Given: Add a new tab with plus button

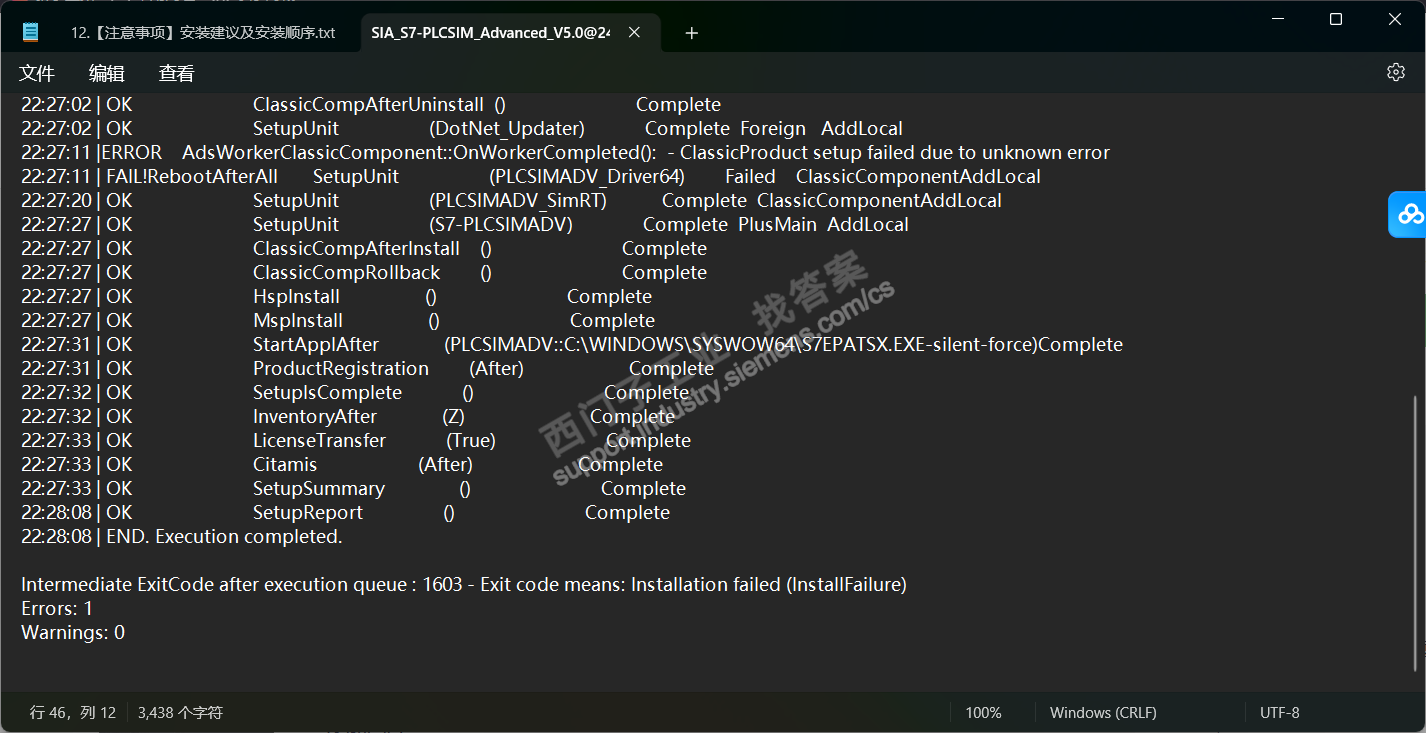Looking at the screenshot, I should tap(691, 33).
